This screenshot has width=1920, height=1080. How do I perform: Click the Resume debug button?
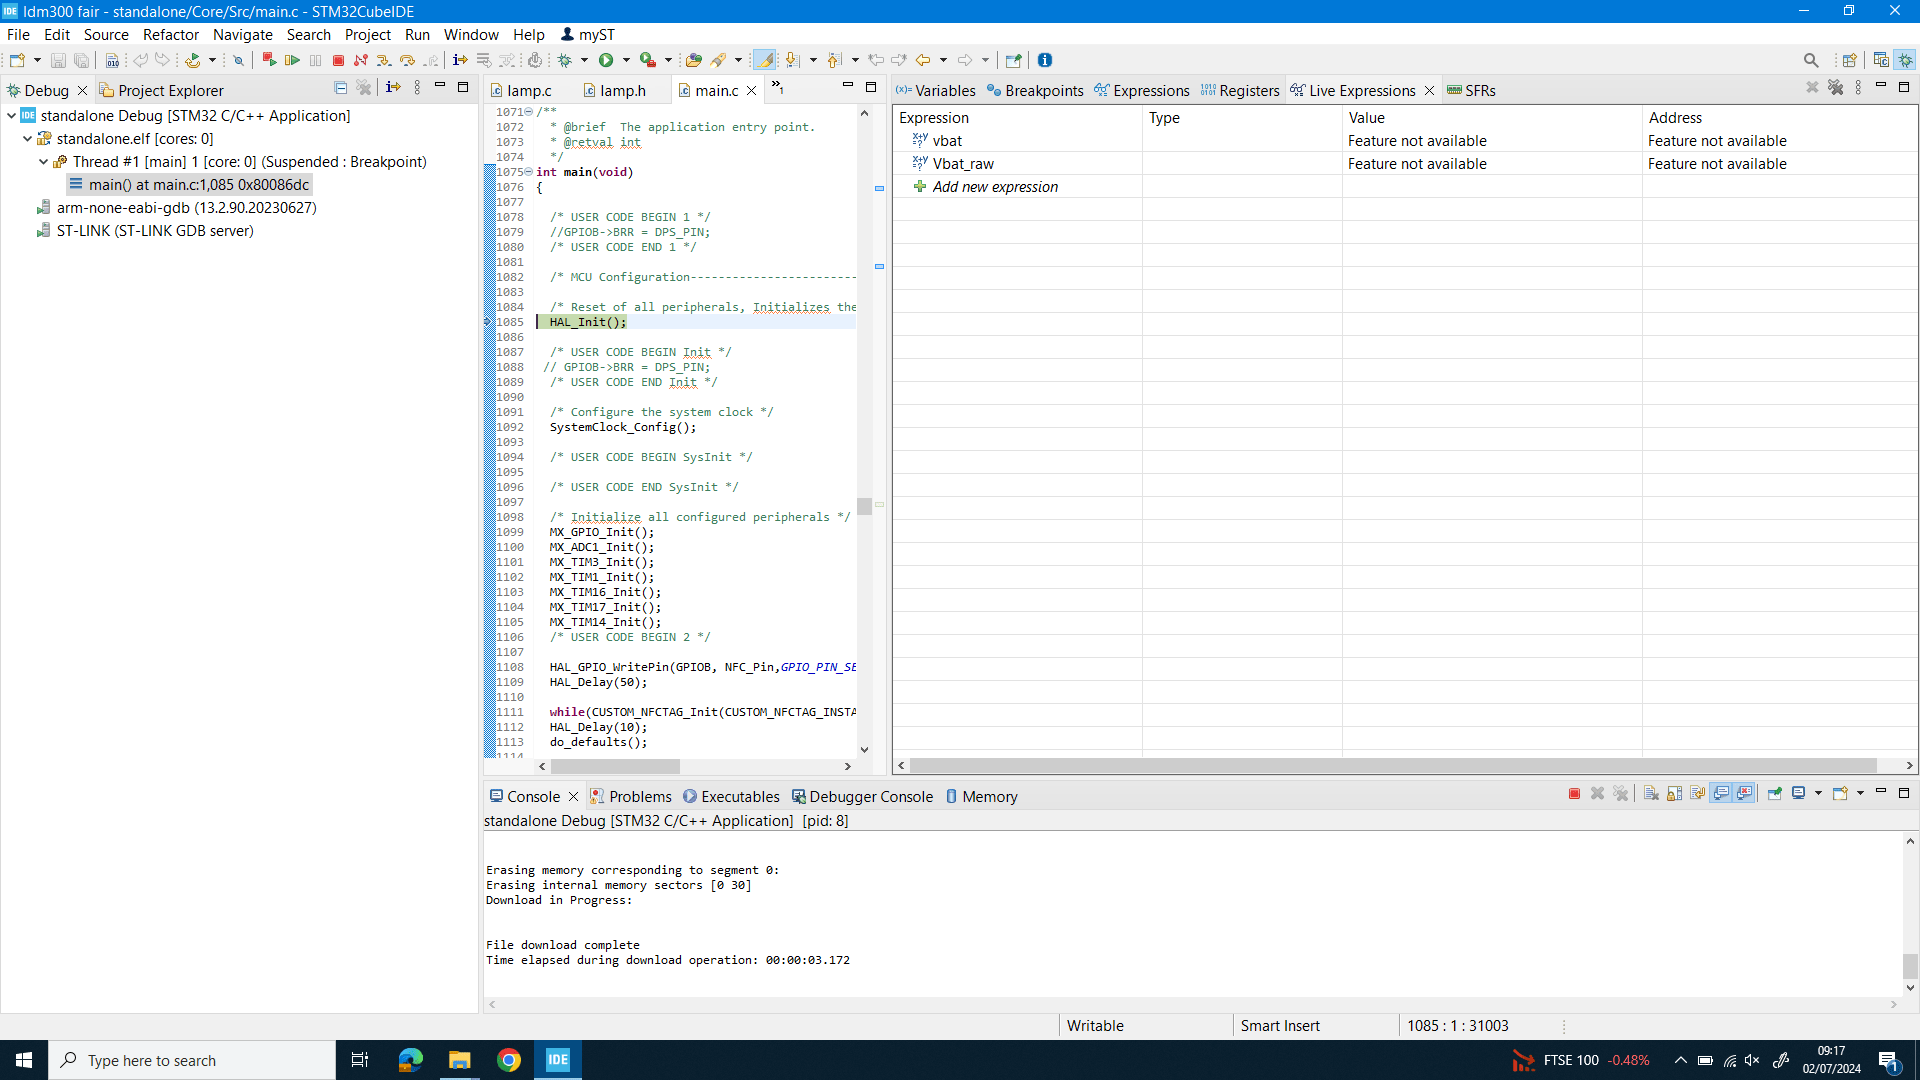tap(292, 61)
